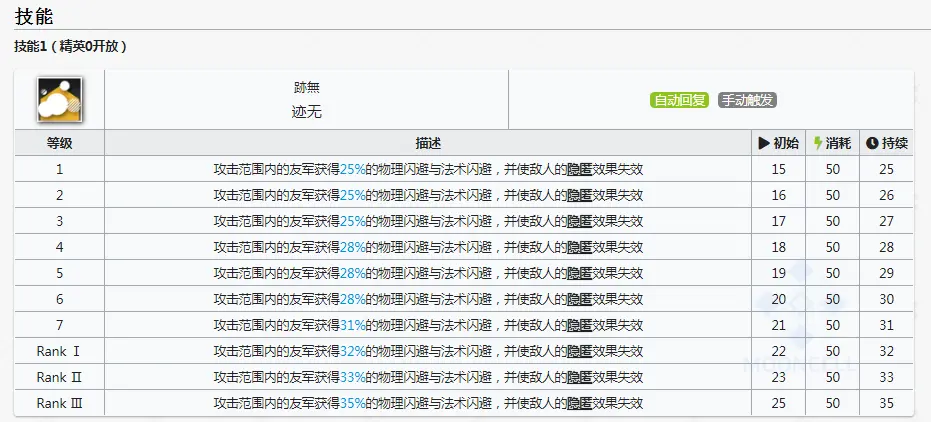Click the 迹无 skill icon image

pyautogui.click(x=59, y=100)
